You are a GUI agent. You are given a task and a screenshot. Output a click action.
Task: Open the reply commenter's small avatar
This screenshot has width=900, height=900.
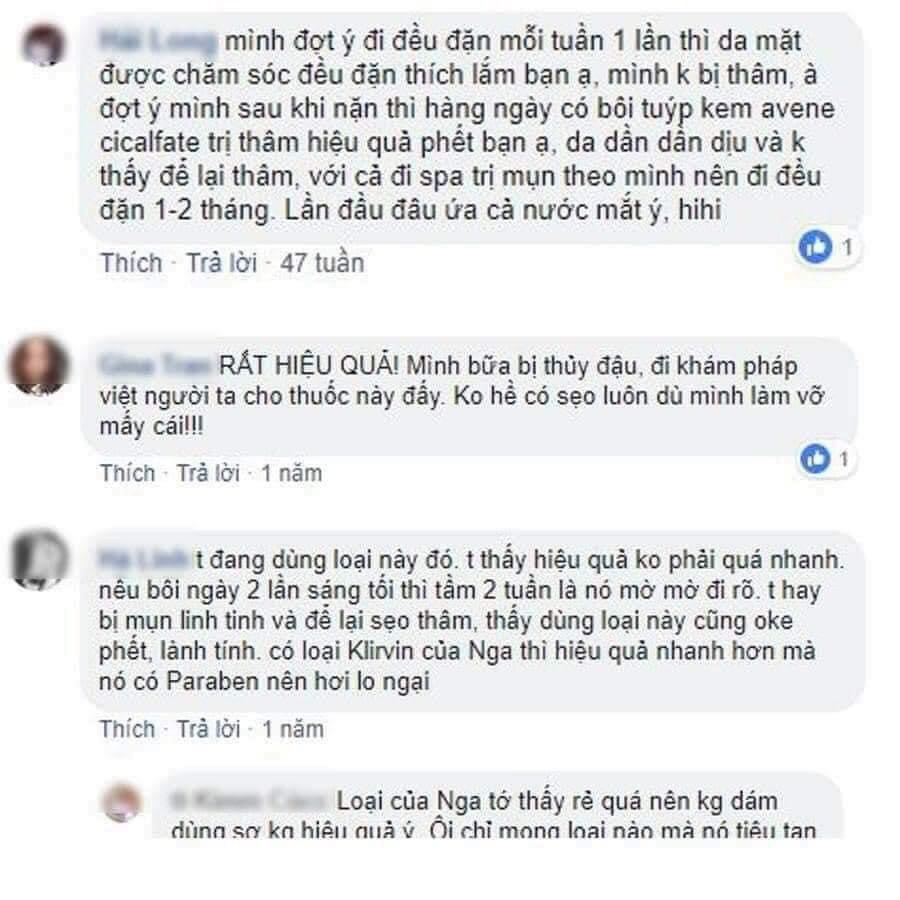[x=122, y=802]
